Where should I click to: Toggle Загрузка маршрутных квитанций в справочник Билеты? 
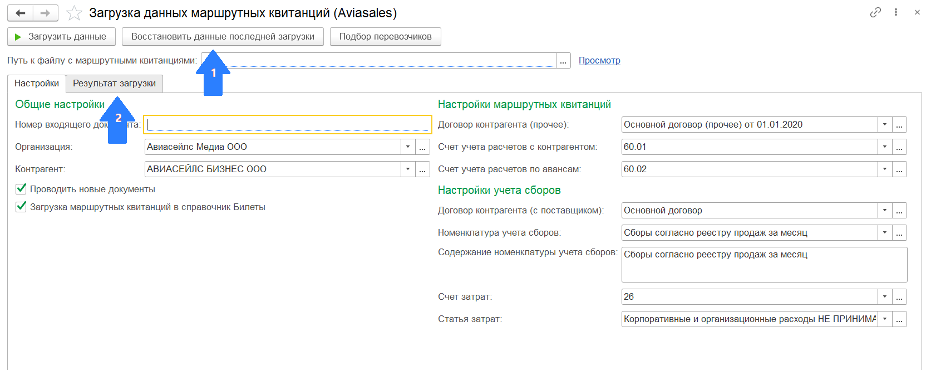click(x=21, y=207)
